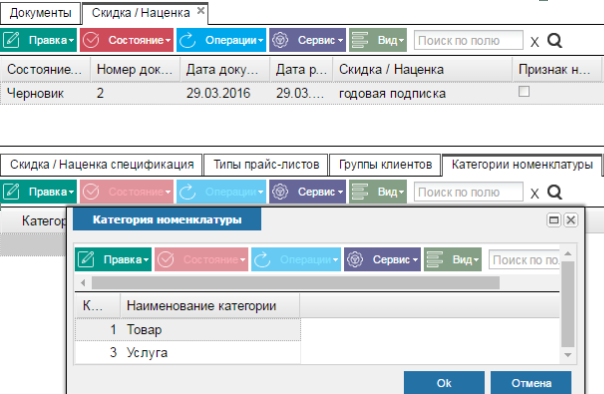Viewport: 604px width, 394px height.
Task: Open the top Состояние dropdown arrow
Action: click(168, 40)
